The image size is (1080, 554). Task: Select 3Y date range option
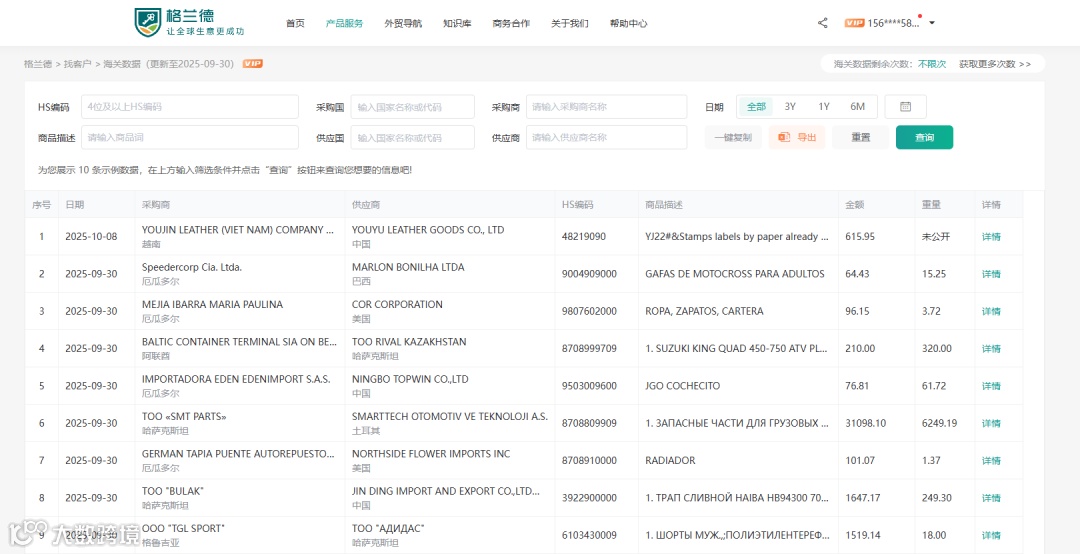point(790,107)
